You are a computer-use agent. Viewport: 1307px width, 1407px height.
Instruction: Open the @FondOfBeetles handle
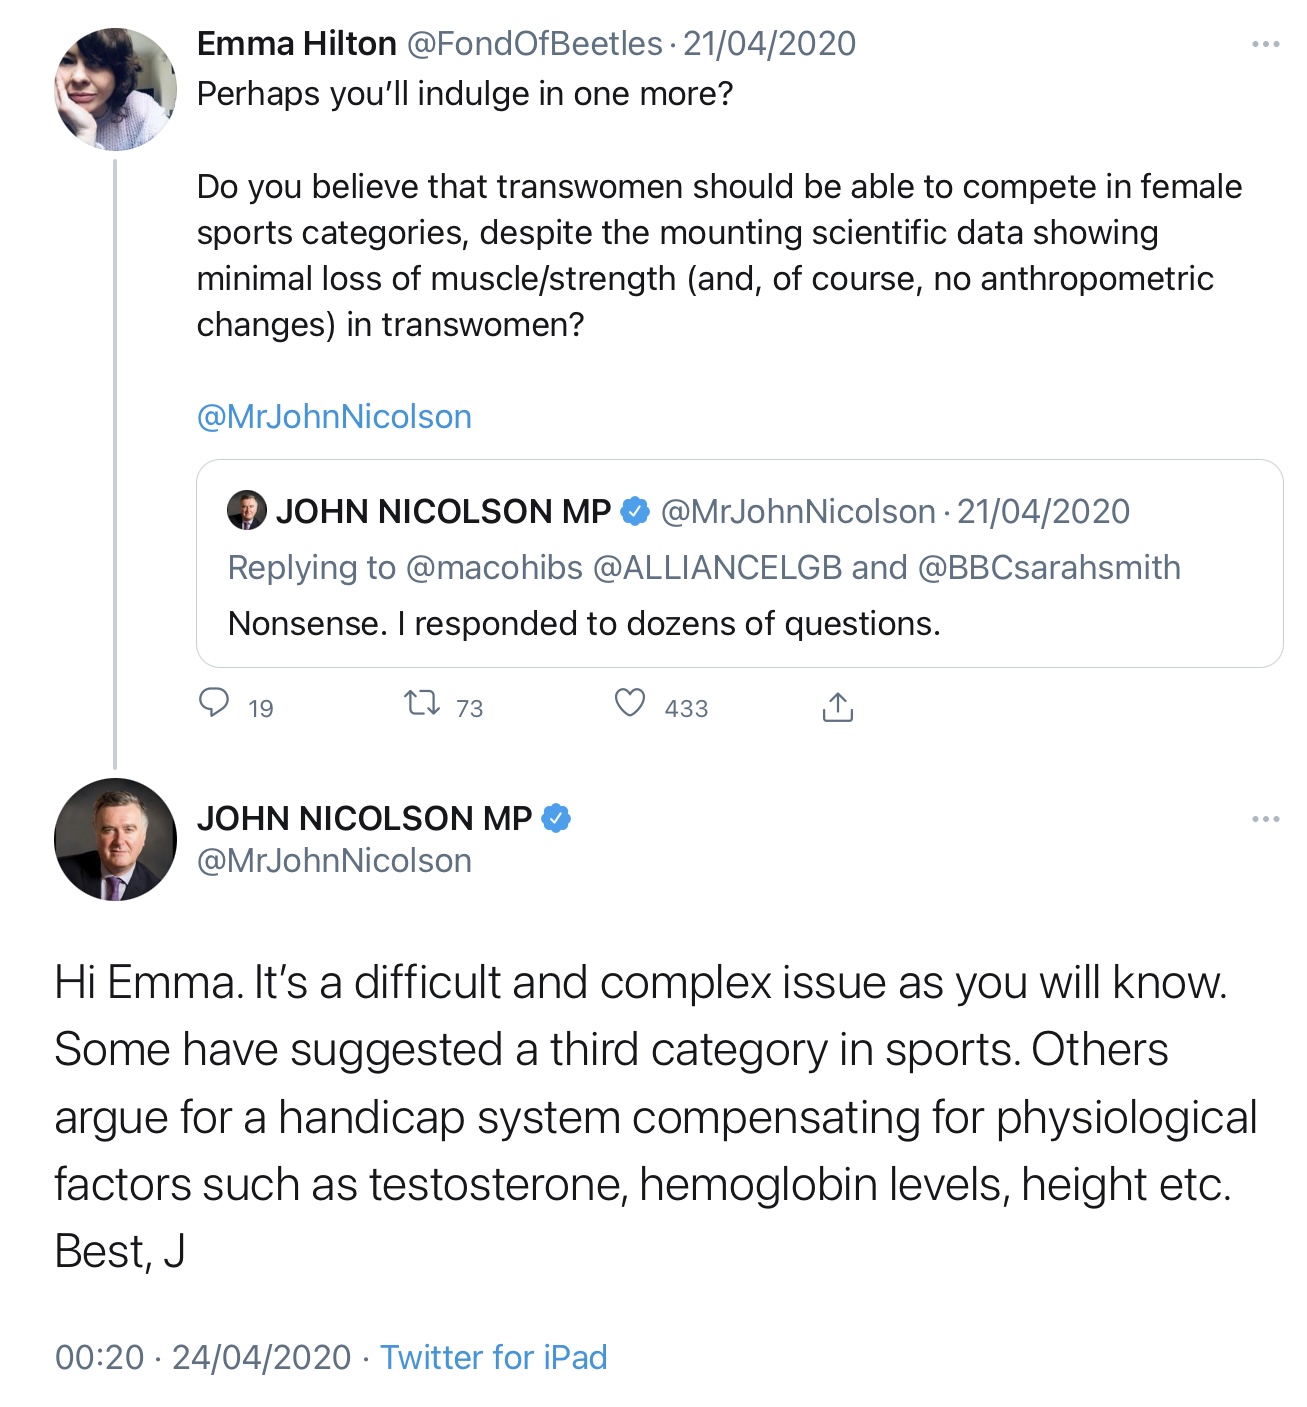coord(534,44)
